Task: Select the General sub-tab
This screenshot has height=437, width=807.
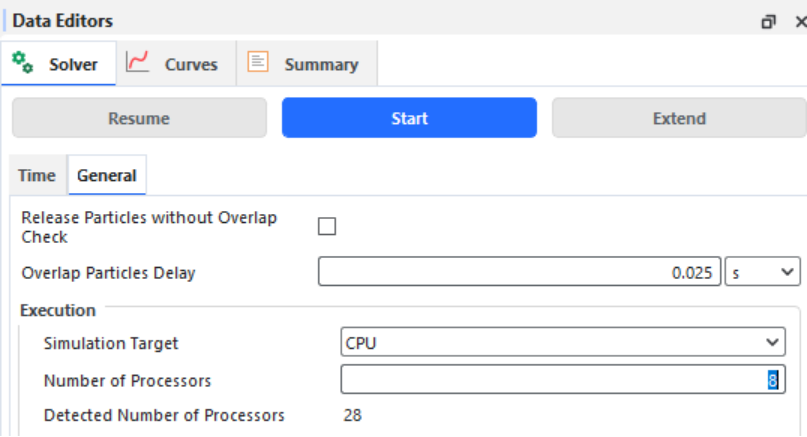Action: pos(107,176)
